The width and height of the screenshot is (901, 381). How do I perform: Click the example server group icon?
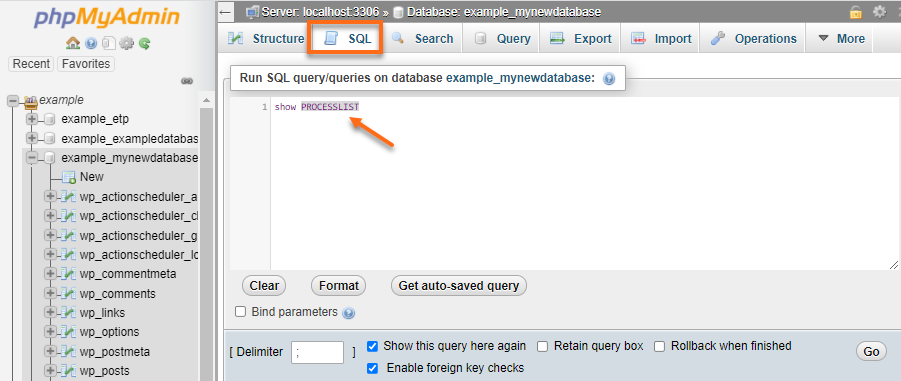tap(31, 102)
